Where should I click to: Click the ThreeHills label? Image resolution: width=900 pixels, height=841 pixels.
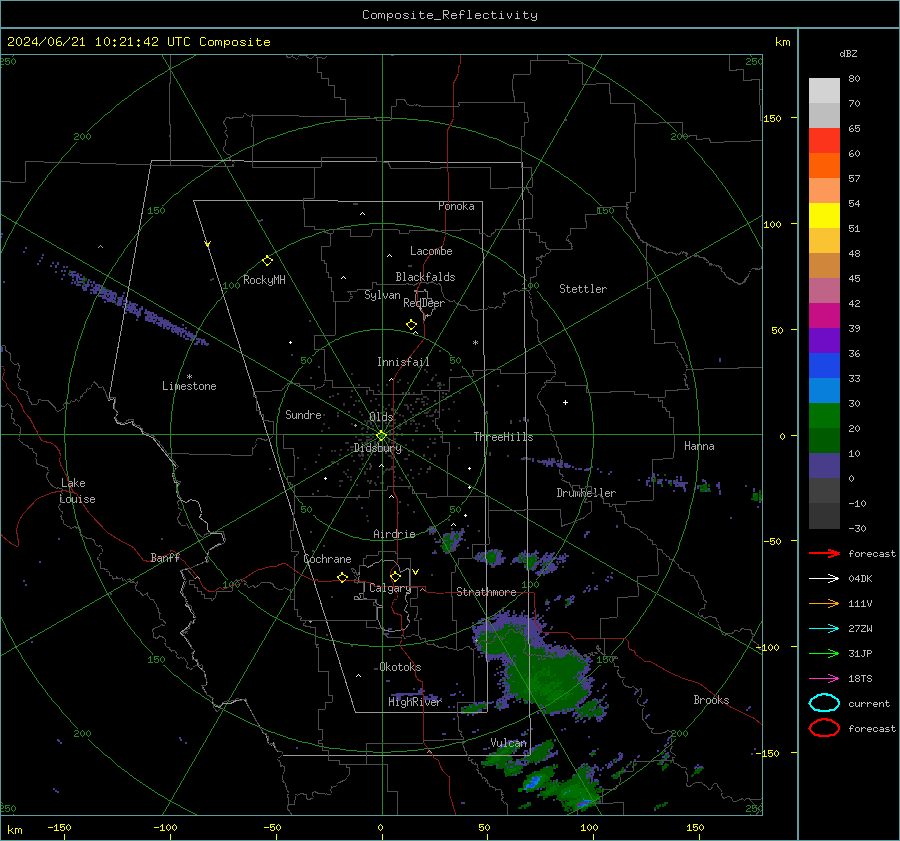pos(503,437)
